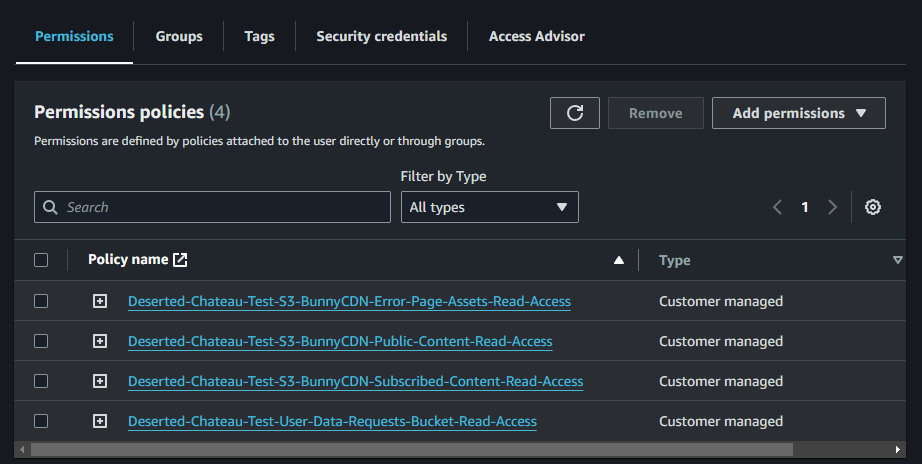
Task: Toggle the select-all policies checkbox
Action: 41,260
